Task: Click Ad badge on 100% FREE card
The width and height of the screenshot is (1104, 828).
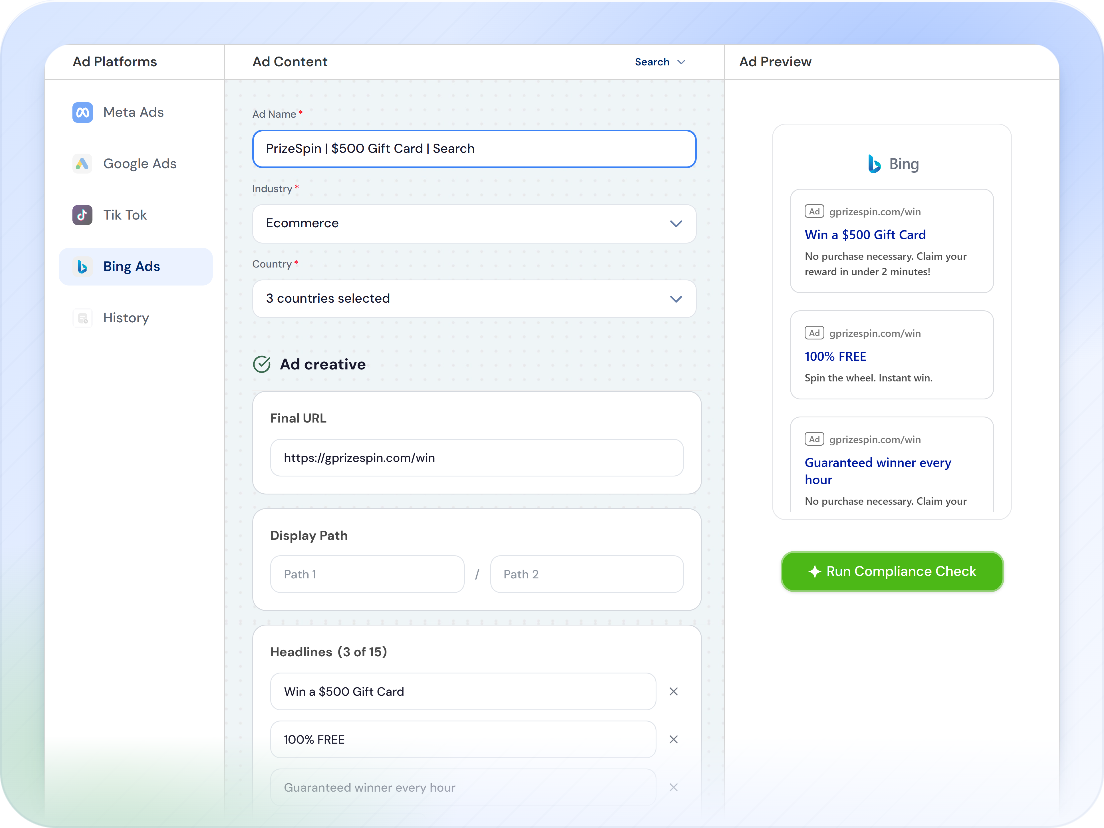Action: (814, 333)
